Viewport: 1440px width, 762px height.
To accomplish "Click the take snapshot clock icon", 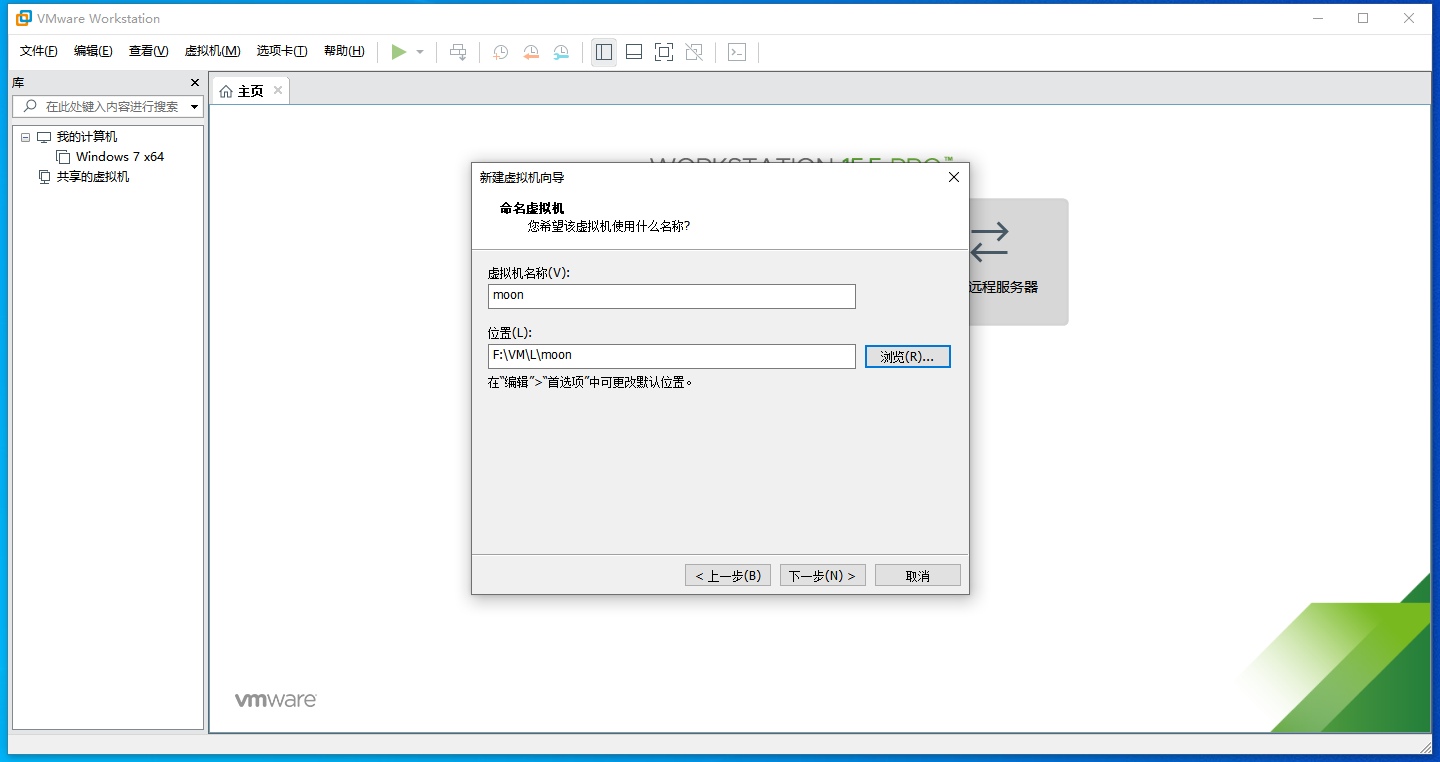I will click(501, 52).
